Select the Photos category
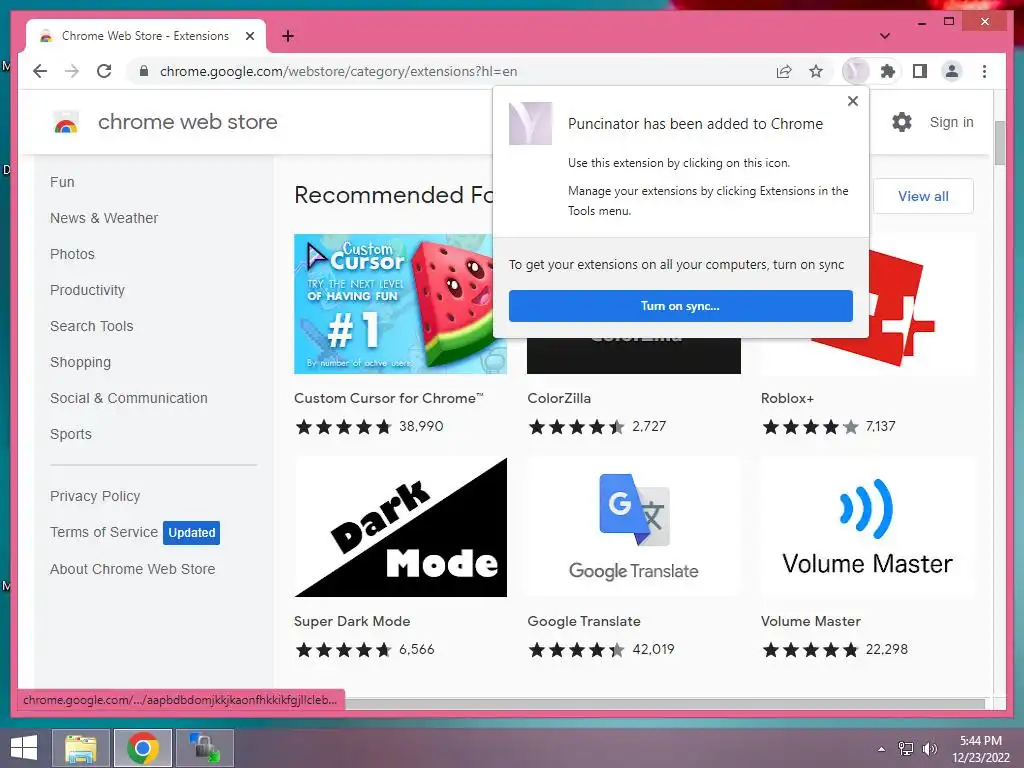Screen dimensions: 1024x768 tap(72, 254)
